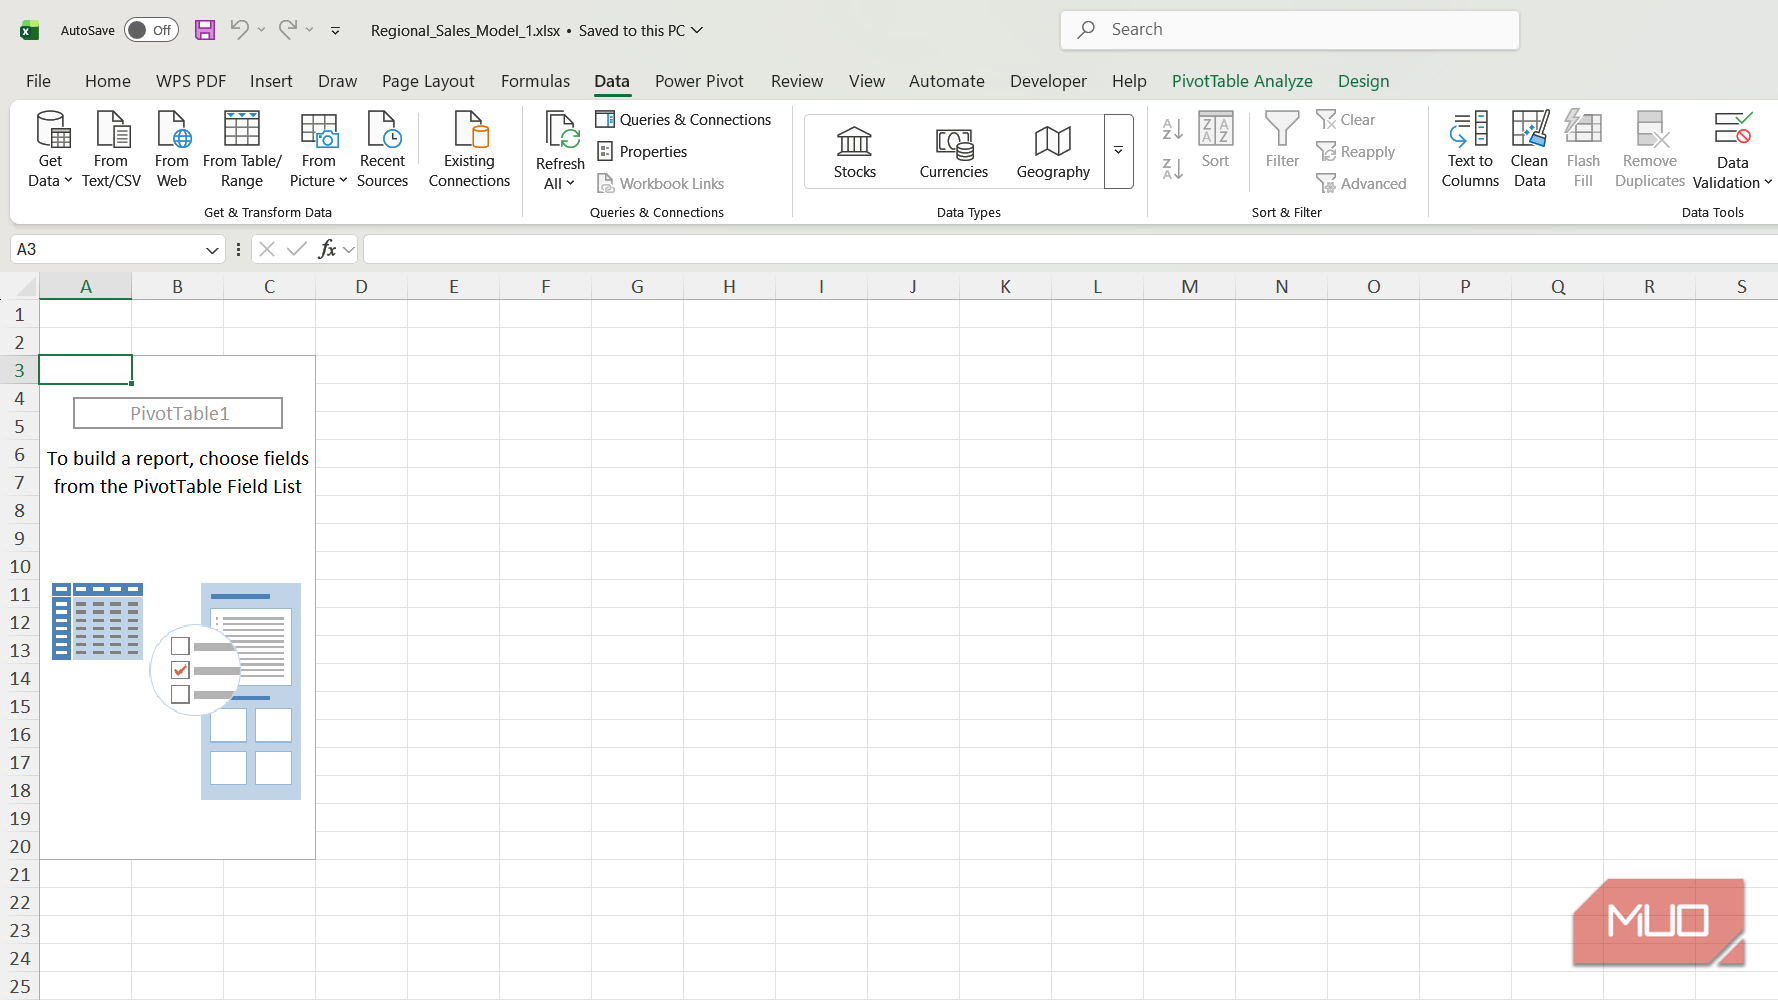Click the Enter formula checkmark
The width and height of the screenshot is (1778, 1000).
tap(297, 250)
